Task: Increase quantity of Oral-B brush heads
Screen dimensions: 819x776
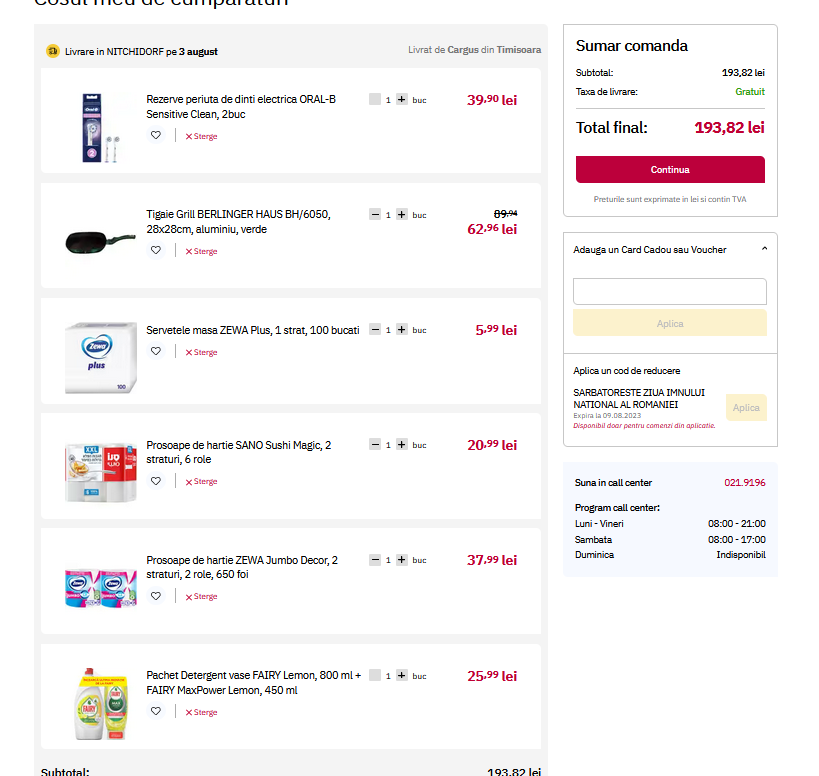Action: (402, 100)
